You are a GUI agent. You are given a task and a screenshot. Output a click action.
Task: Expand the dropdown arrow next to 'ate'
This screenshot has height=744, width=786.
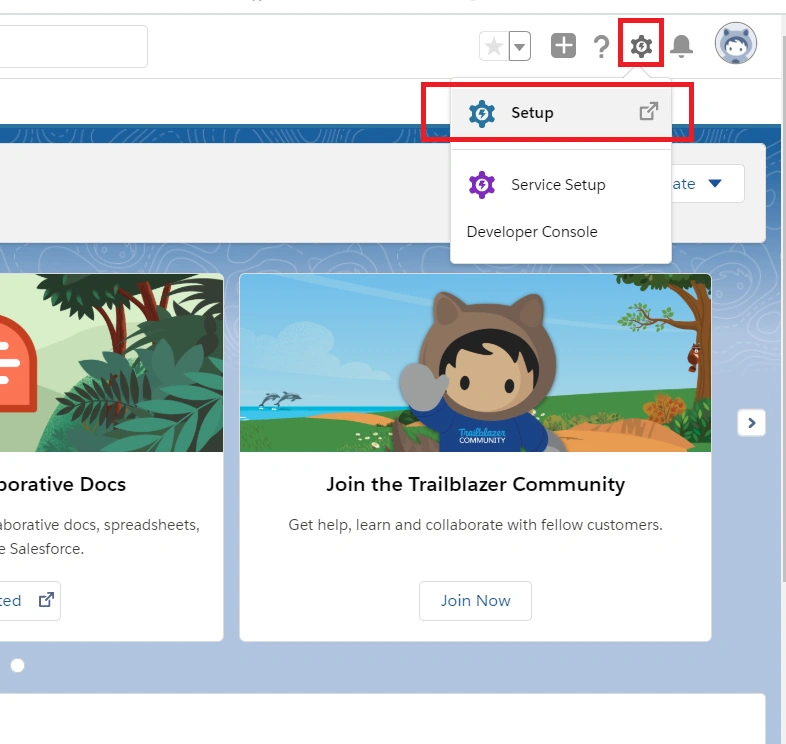[715, 183]
